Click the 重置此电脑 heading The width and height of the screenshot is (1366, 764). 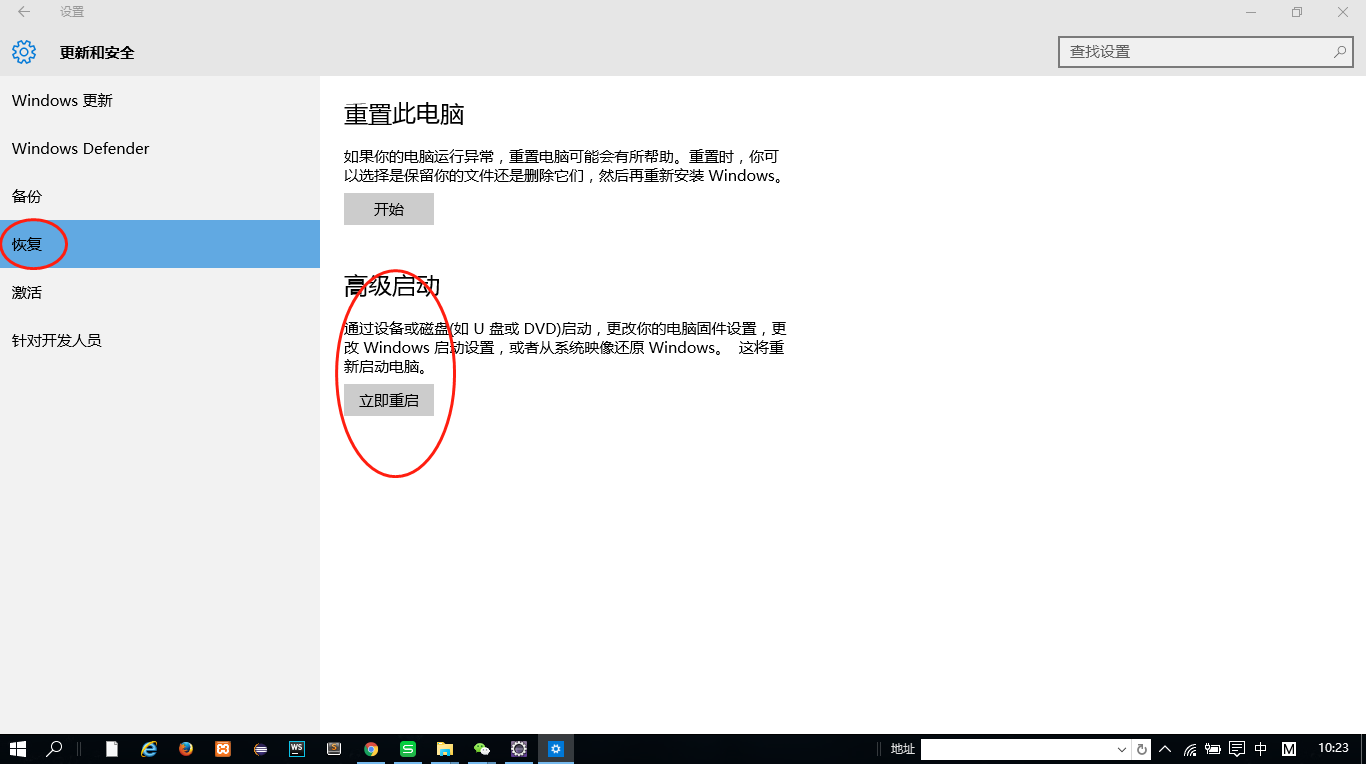pyautogui.click(x=404, y=114)
